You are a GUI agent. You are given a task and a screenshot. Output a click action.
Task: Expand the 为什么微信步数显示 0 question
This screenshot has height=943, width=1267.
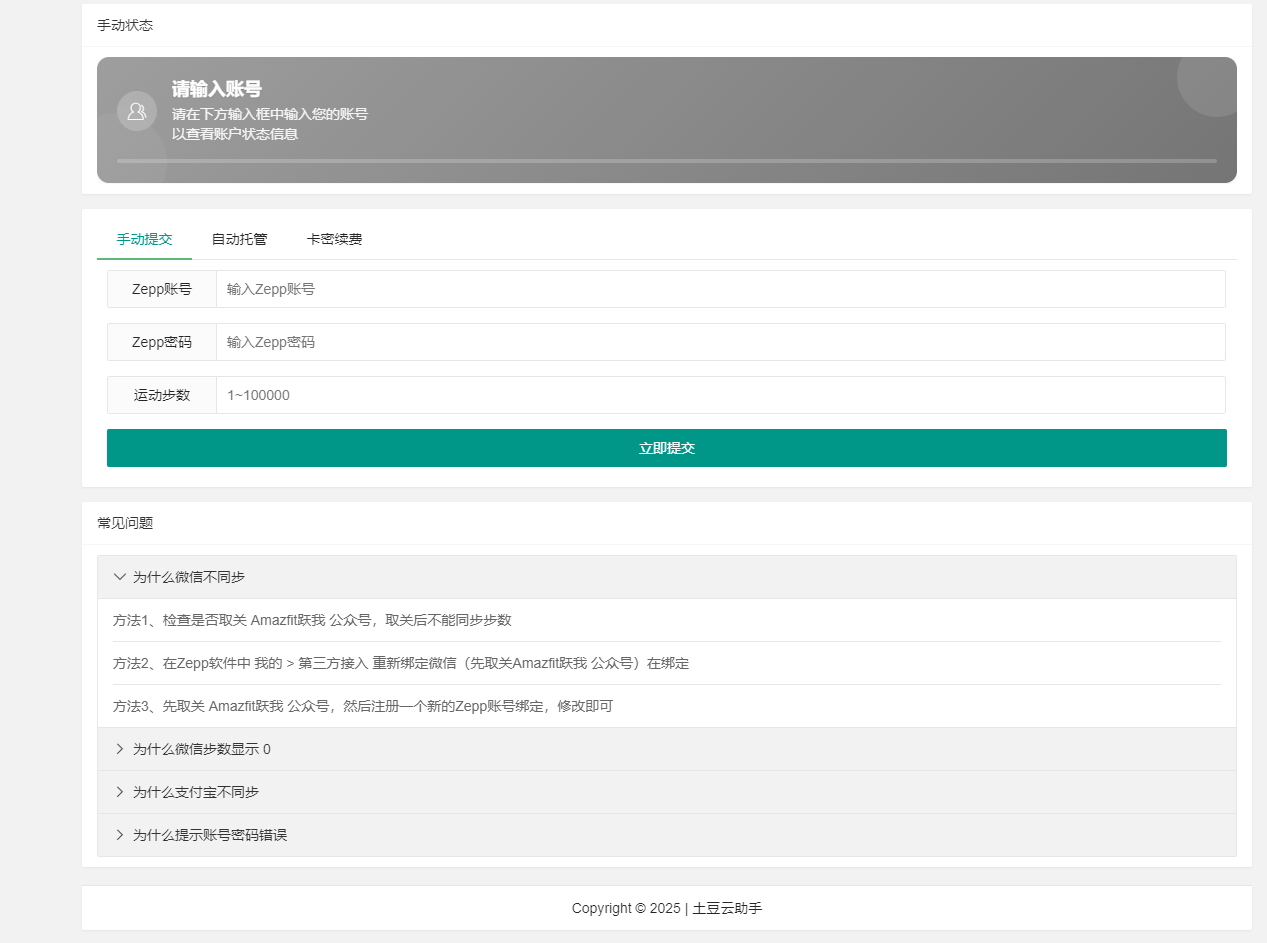(201, 749)
